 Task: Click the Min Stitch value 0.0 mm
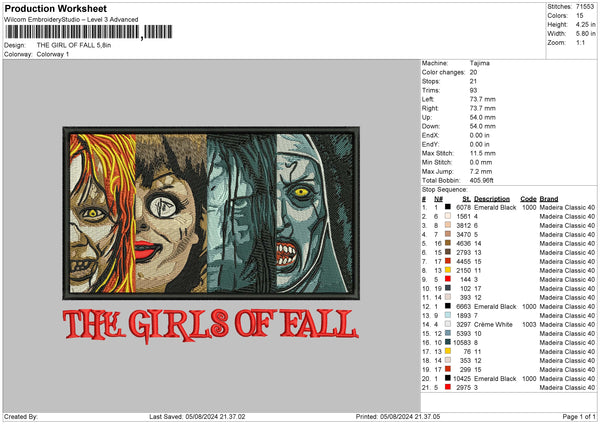point(481,162)
